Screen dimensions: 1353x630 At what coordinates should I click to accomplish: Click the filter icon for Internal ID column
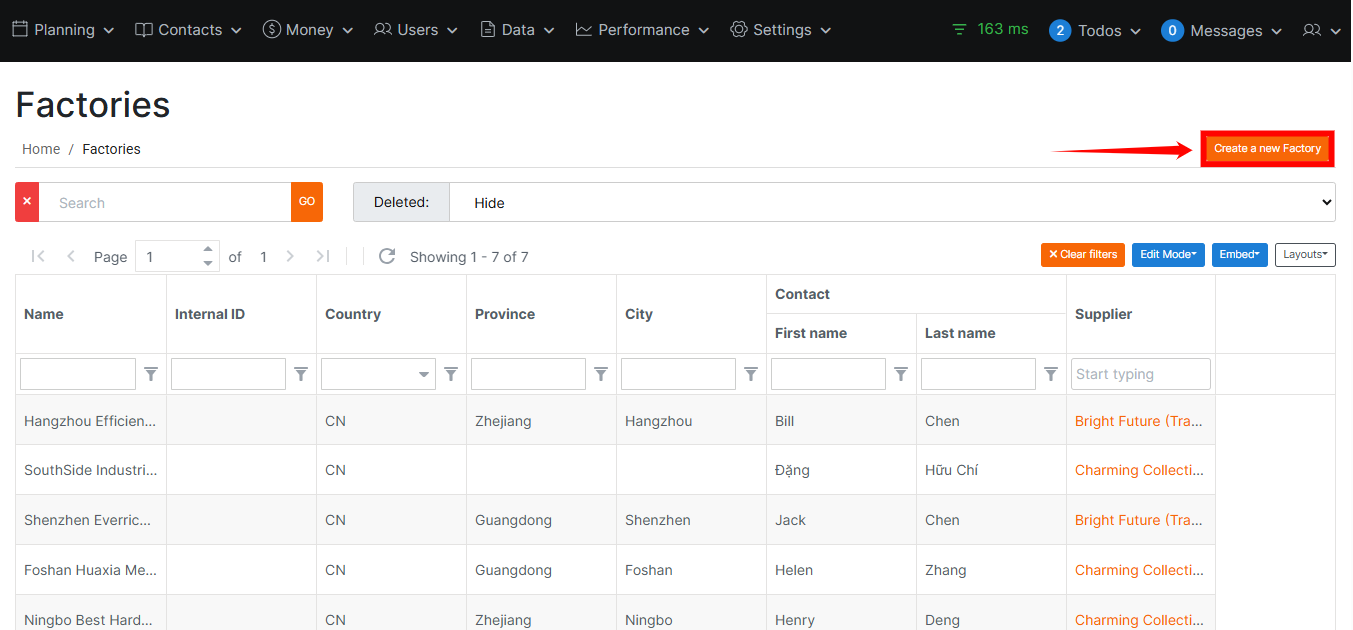tap(301, 374)
